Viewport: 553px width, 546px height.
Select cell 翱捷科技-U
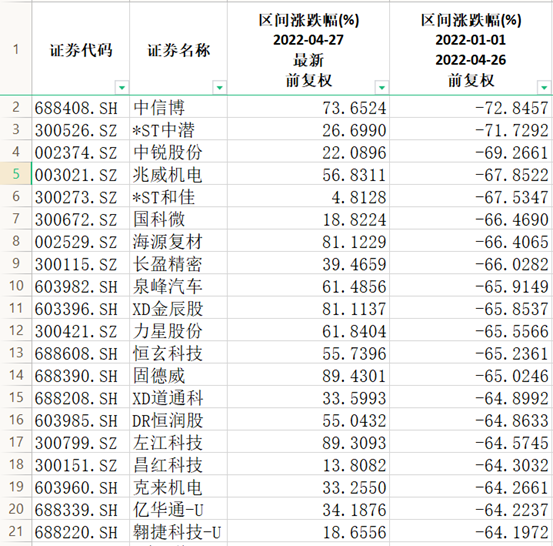click(178, 532)
